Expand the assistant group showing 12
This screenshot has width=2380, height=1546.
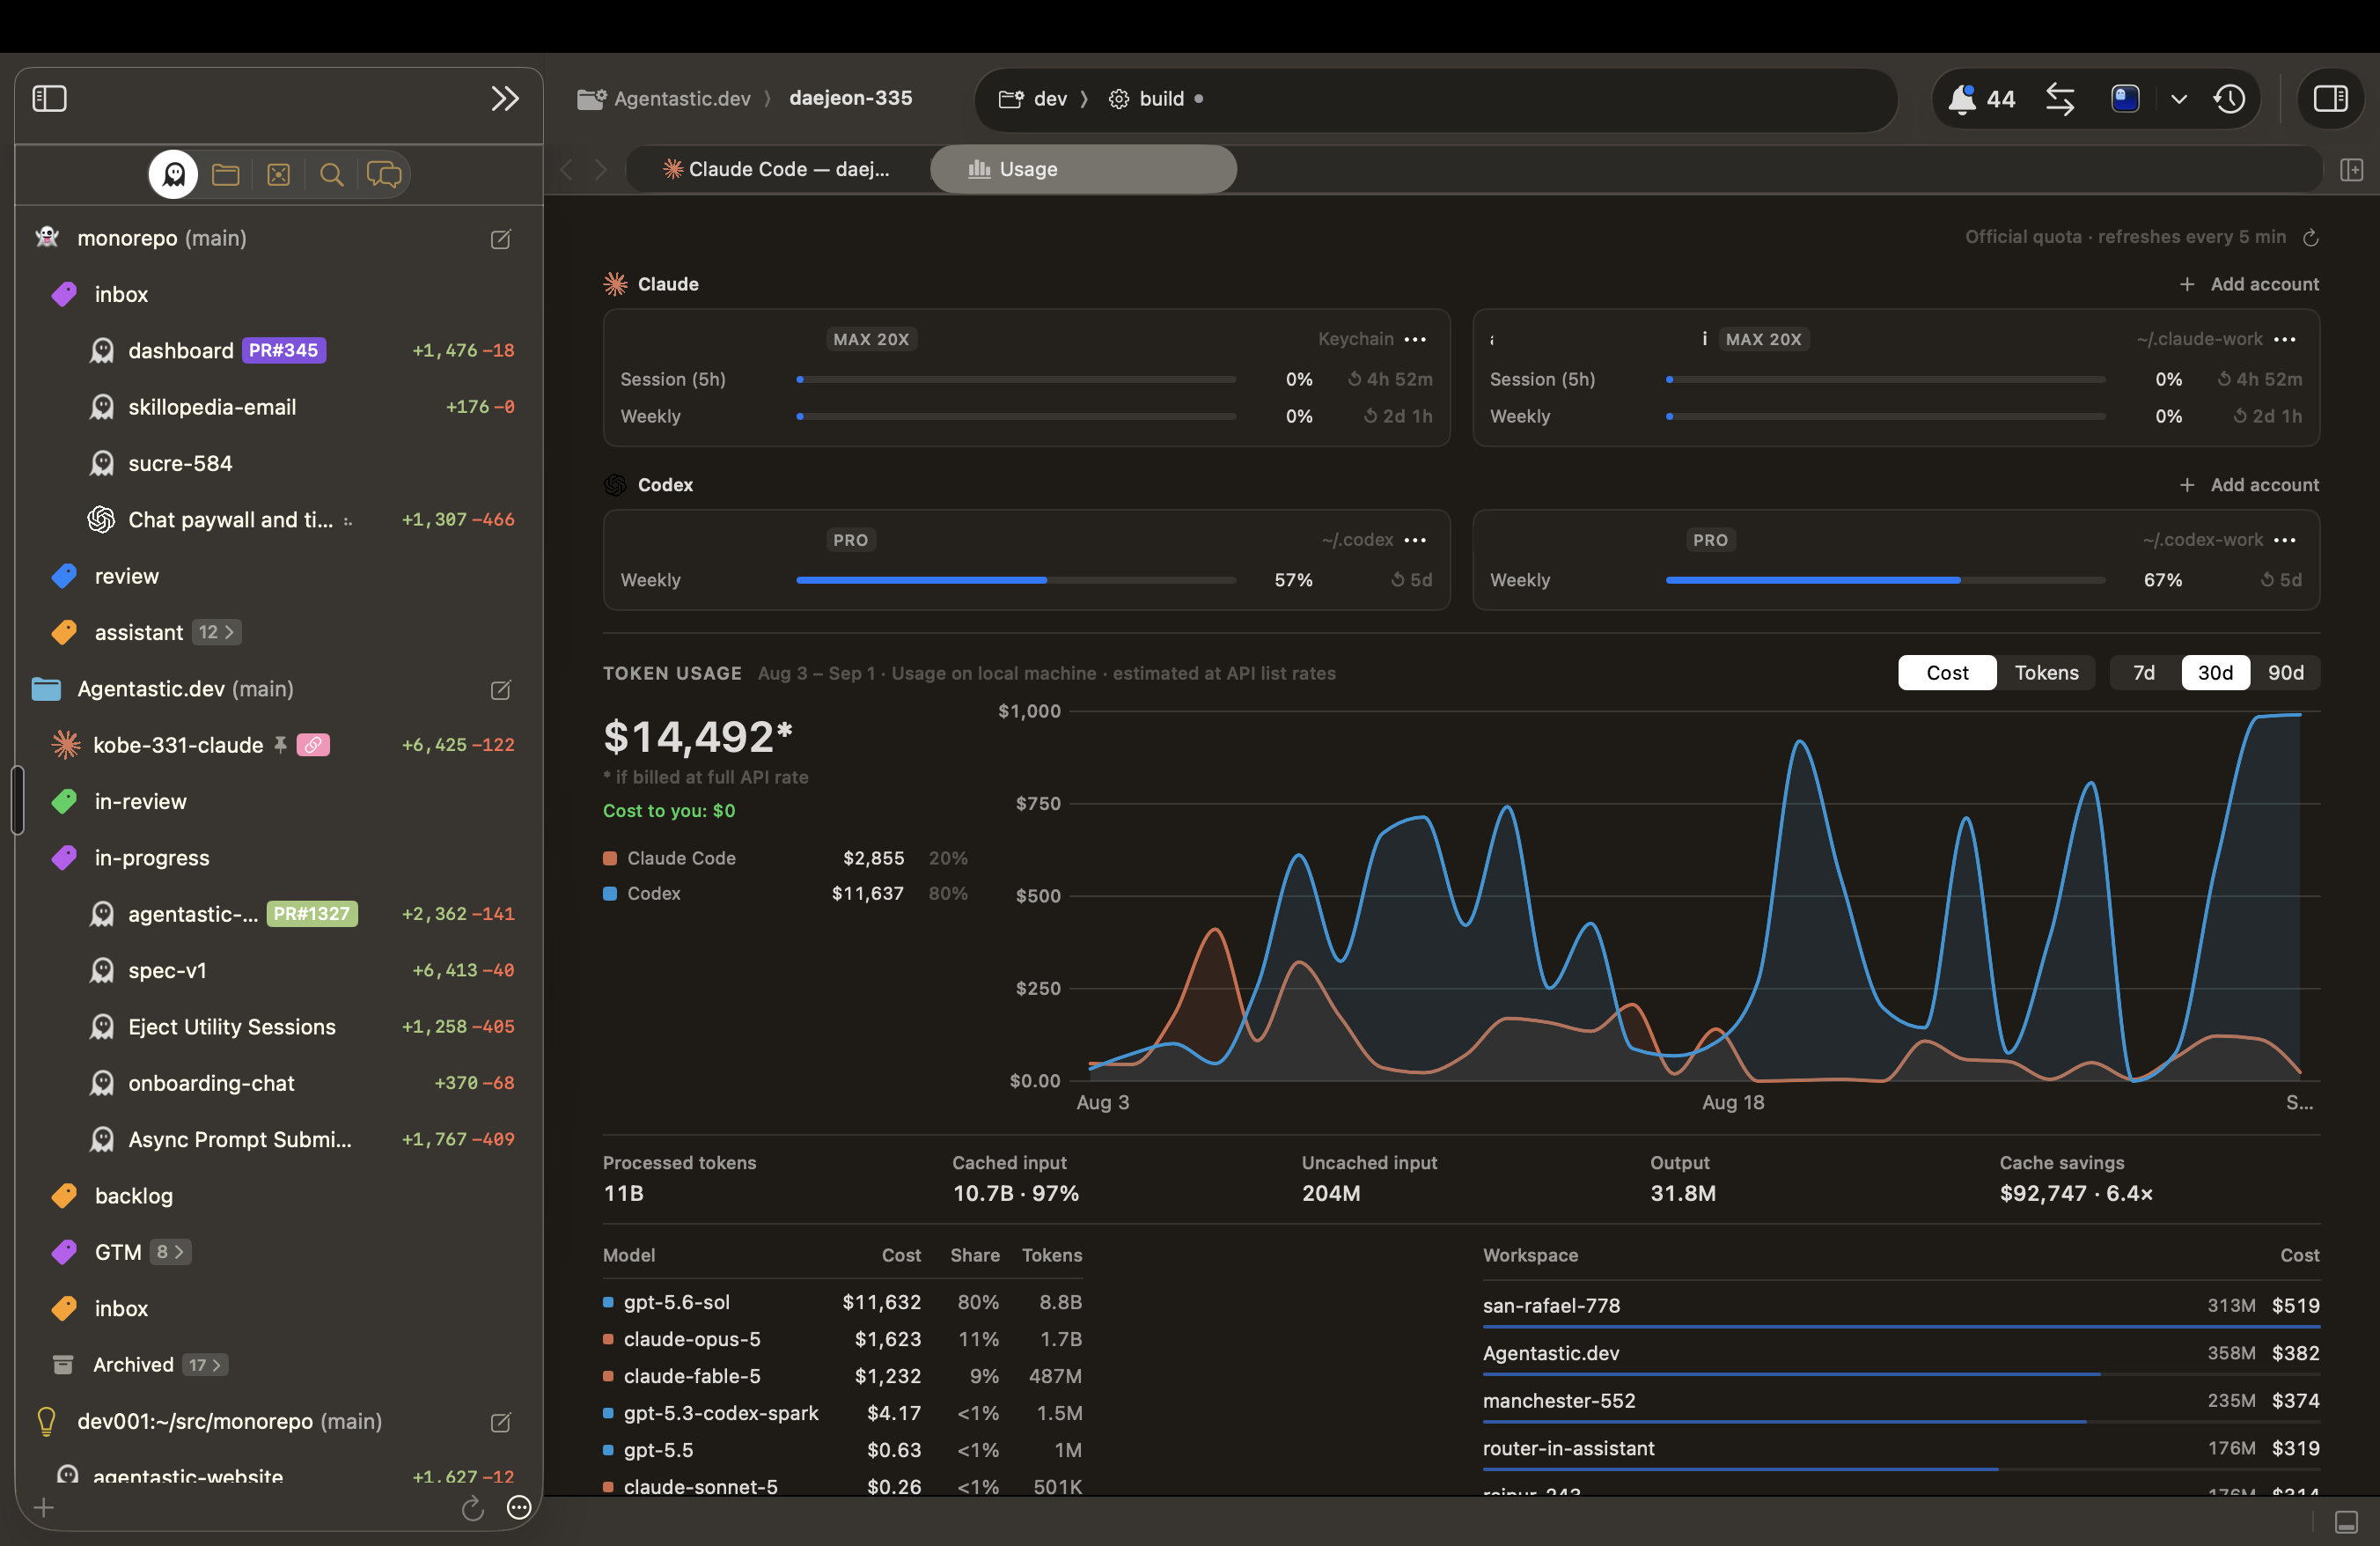[216, 632]
